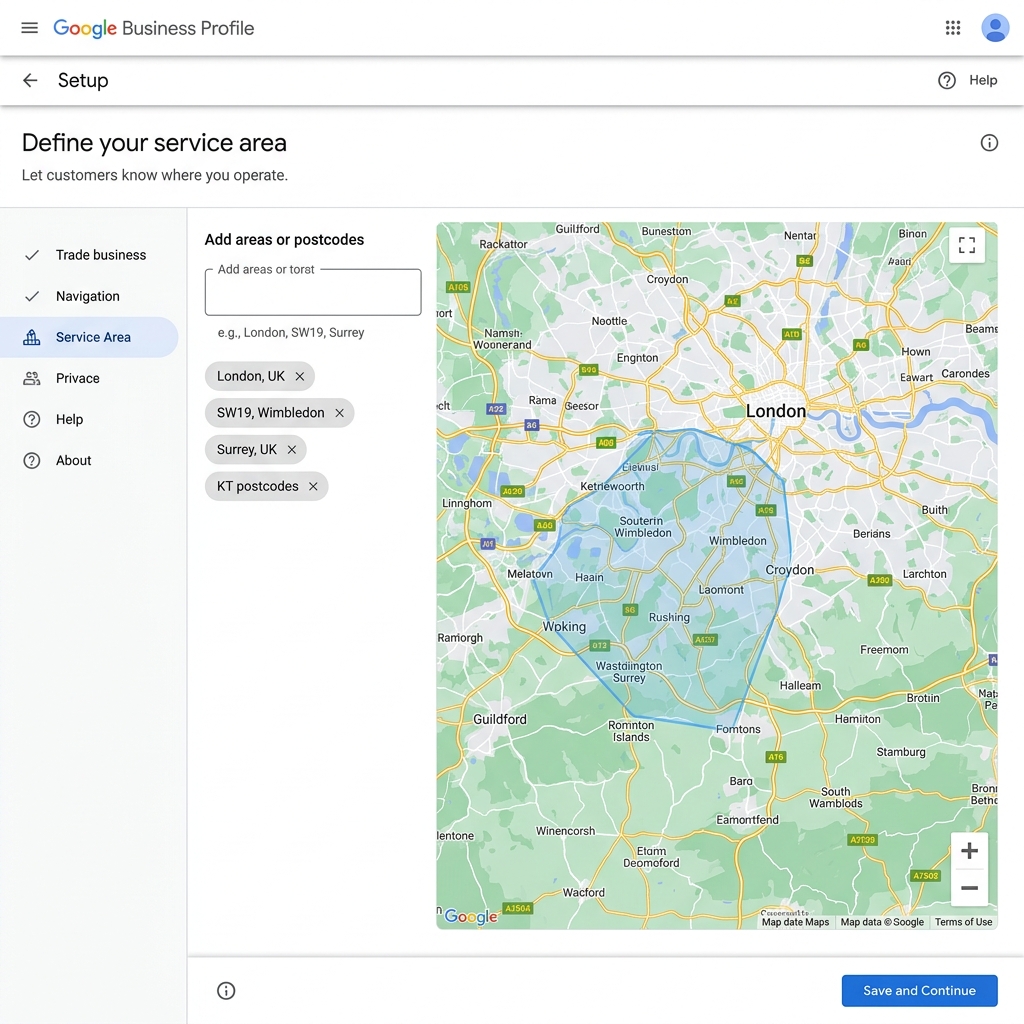This screenshot has width=1024, height=1024.
Task: Open the About sidebar item
Action: (x=89, y=460)
